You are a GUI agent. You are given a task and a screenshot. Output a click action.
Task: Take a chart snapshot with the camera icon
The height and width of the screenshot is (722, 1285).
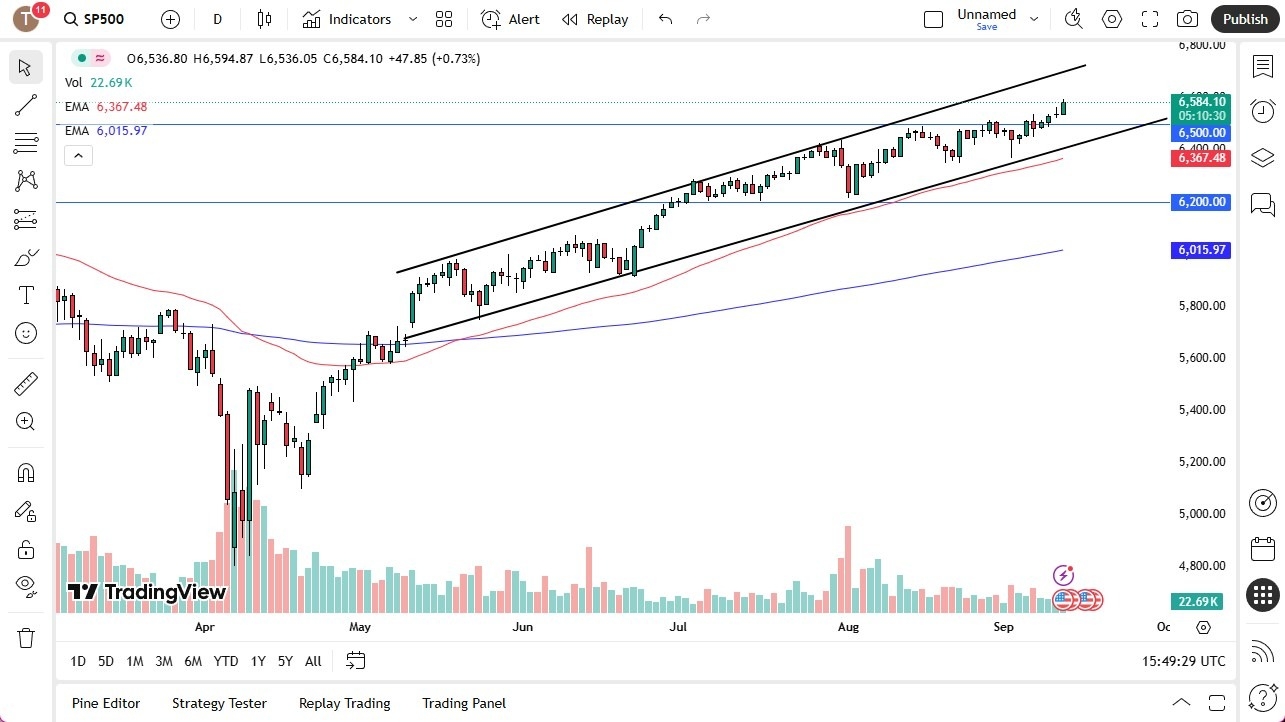pyautogui.click(x=1186, y=18)
